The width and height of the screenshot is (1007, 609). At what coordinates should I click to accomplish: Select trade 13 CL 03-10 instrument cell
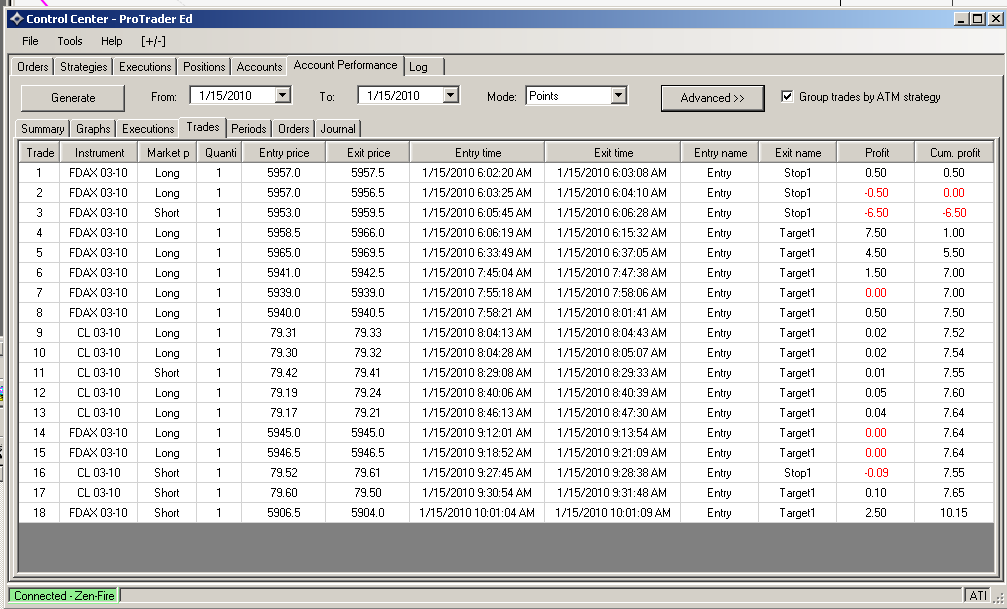98,412
